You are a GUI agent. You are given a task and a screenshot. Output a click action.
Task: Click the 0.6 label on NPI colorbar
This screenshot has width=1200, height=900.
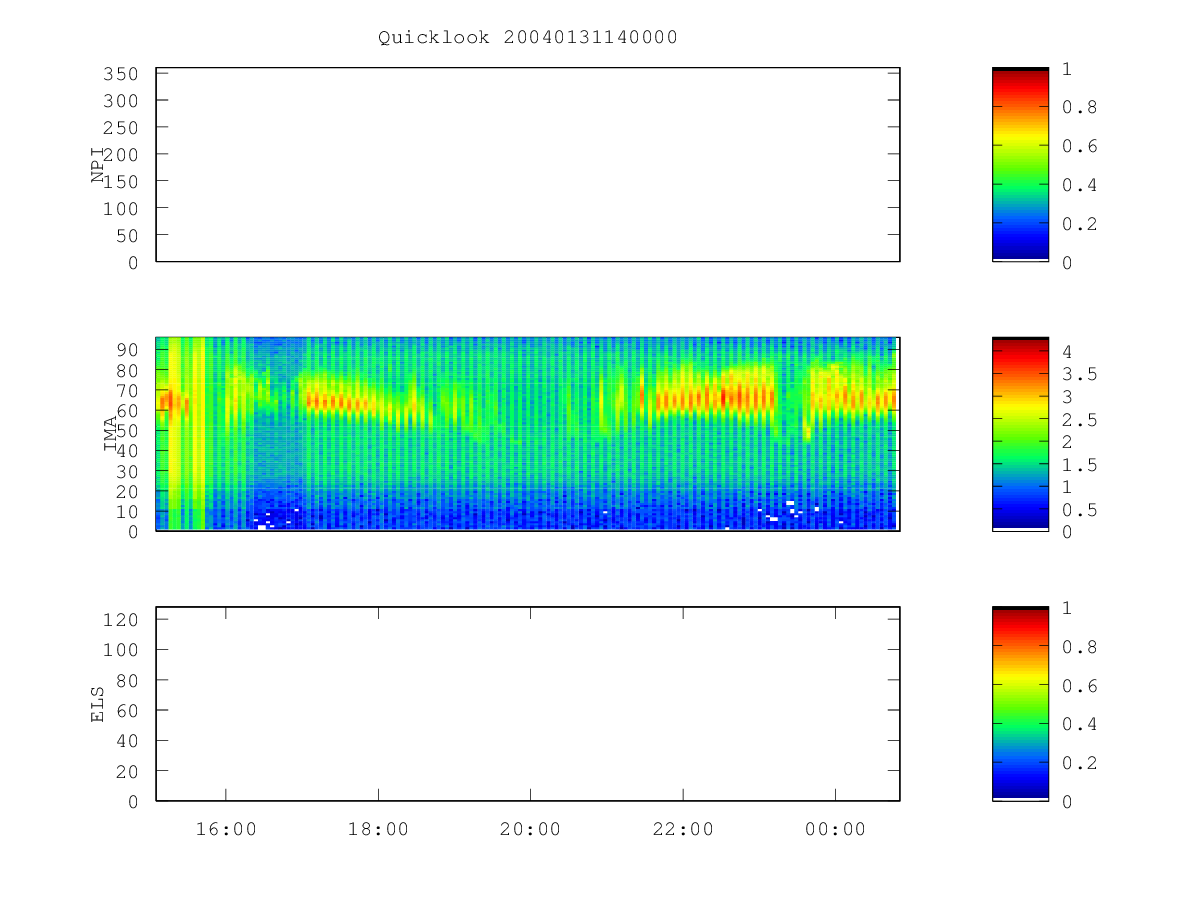[1079, 146]
